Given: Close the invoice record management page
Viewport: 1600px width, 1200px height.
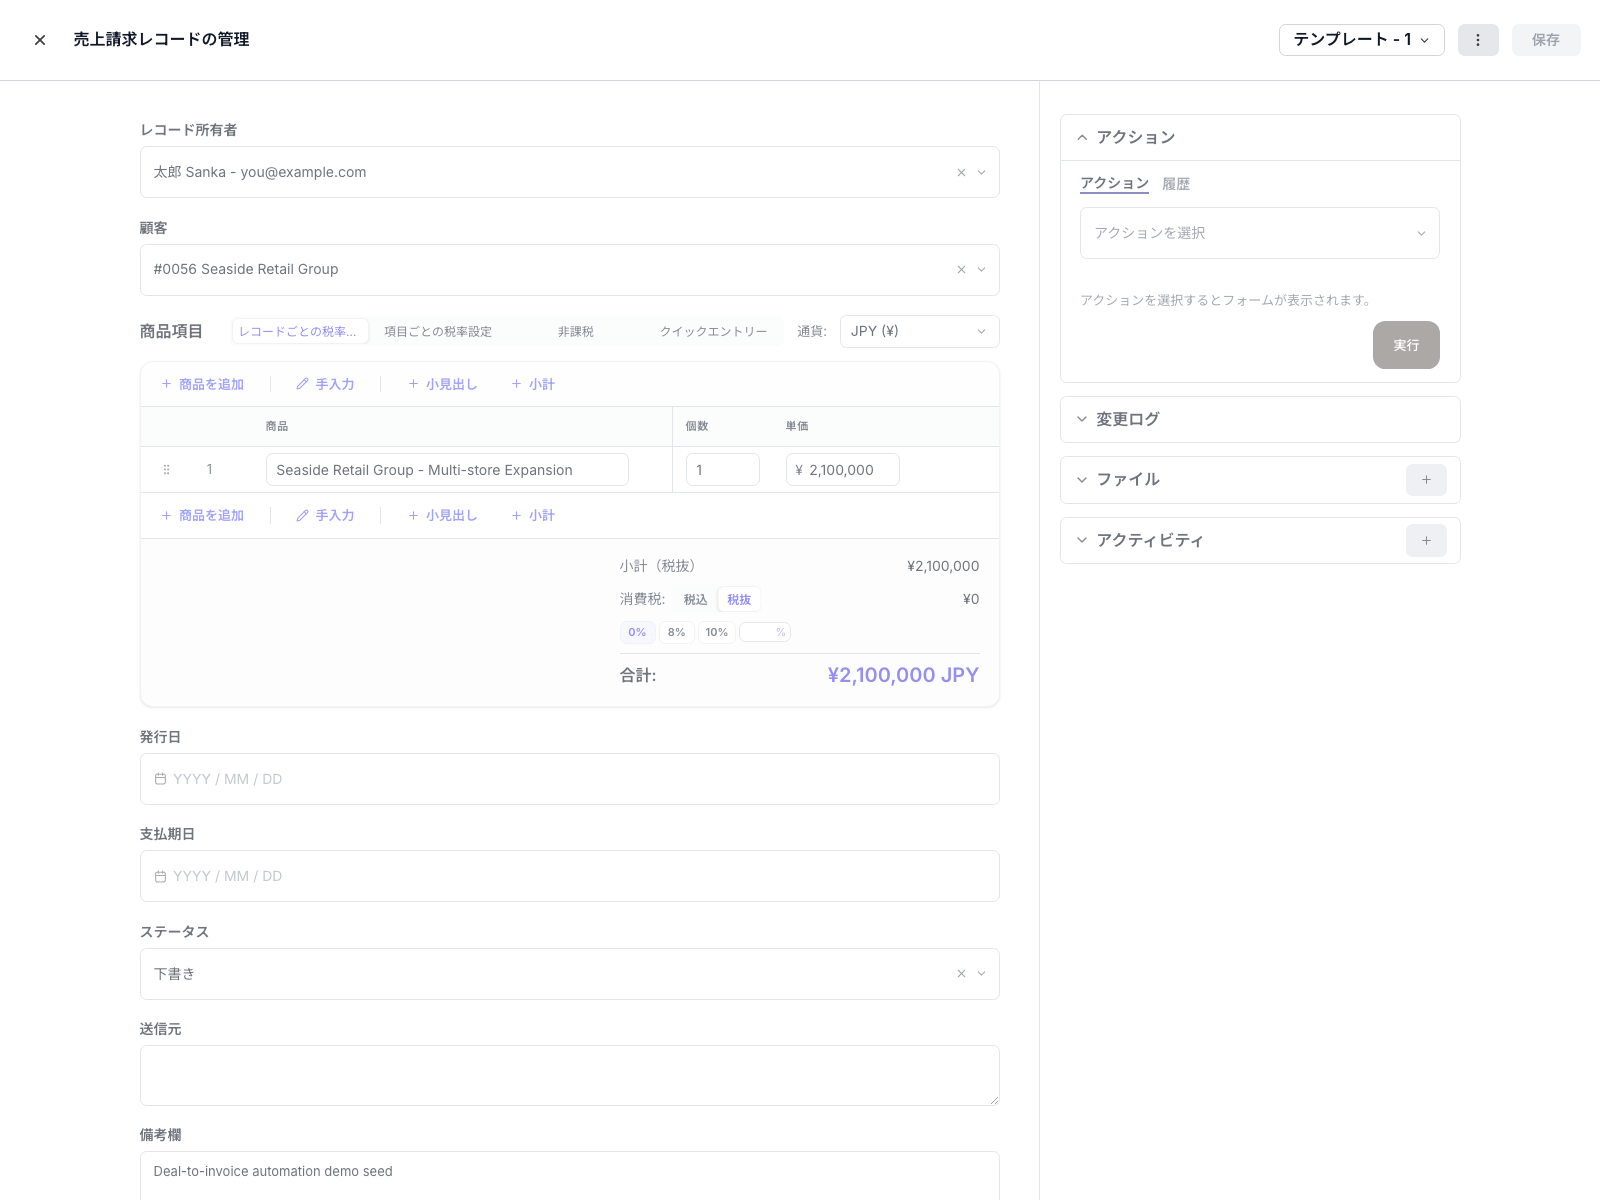Looking at the screenshot, I should click(x=40, y=40).
